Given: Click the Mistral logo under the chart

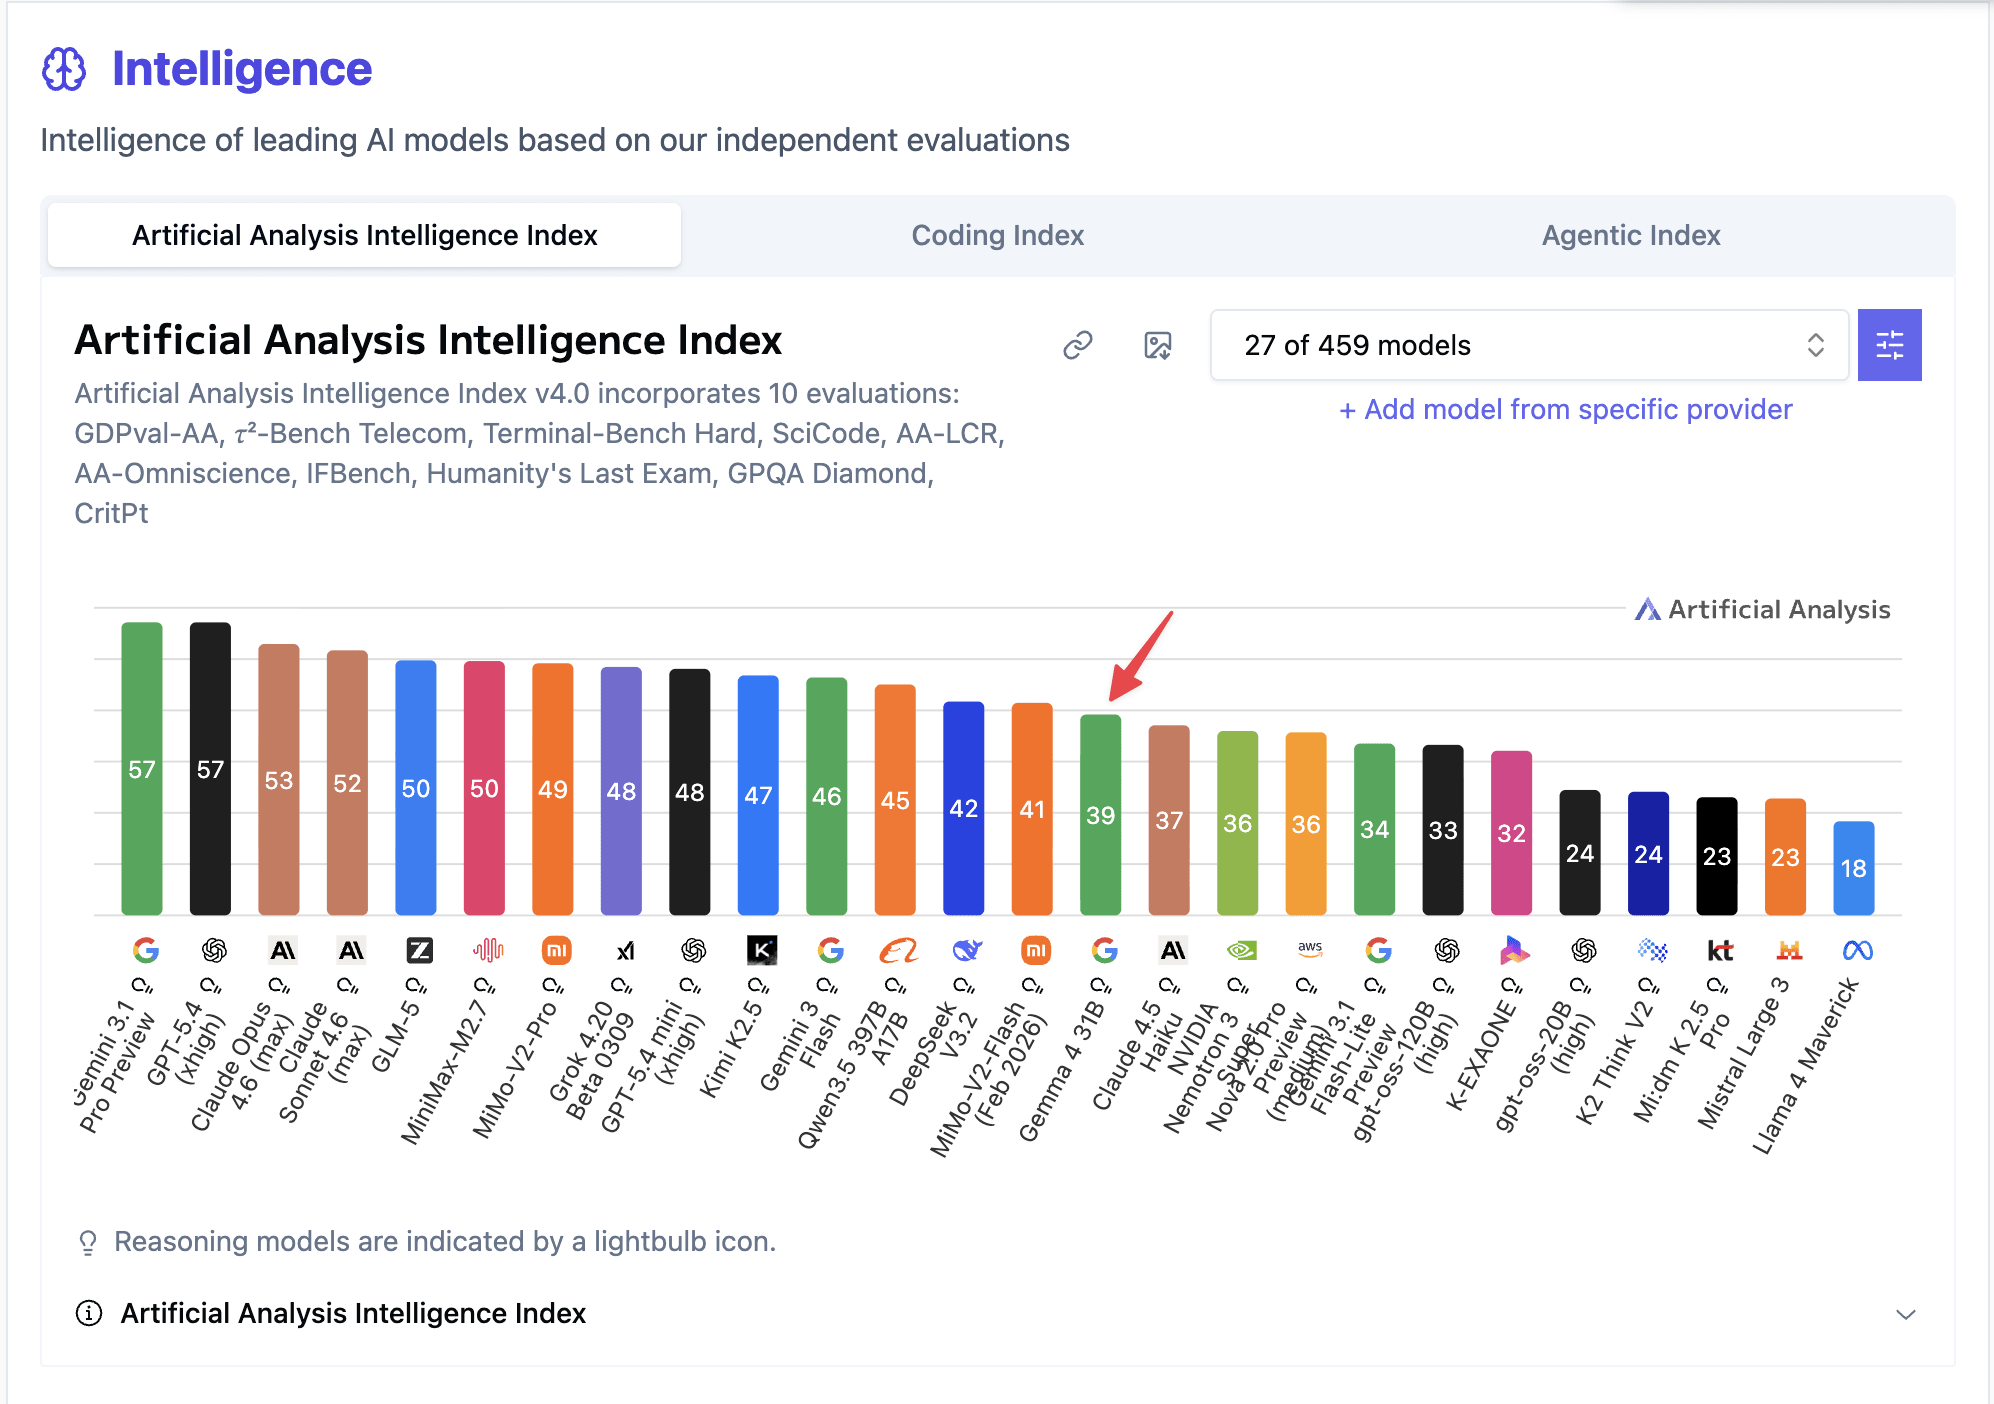Looking at the screenshot, I should (x=1789, y=950).
